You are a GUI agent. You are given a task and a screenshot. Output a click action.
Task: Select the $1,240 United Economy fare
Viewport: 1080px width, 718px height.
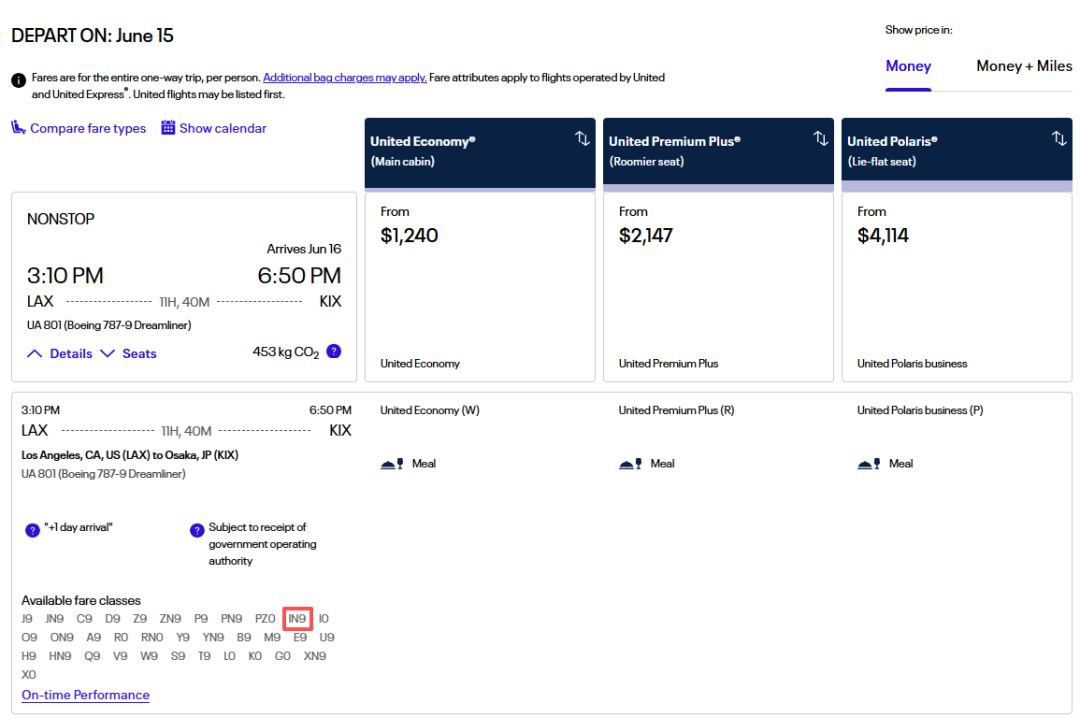pos(480,287)
